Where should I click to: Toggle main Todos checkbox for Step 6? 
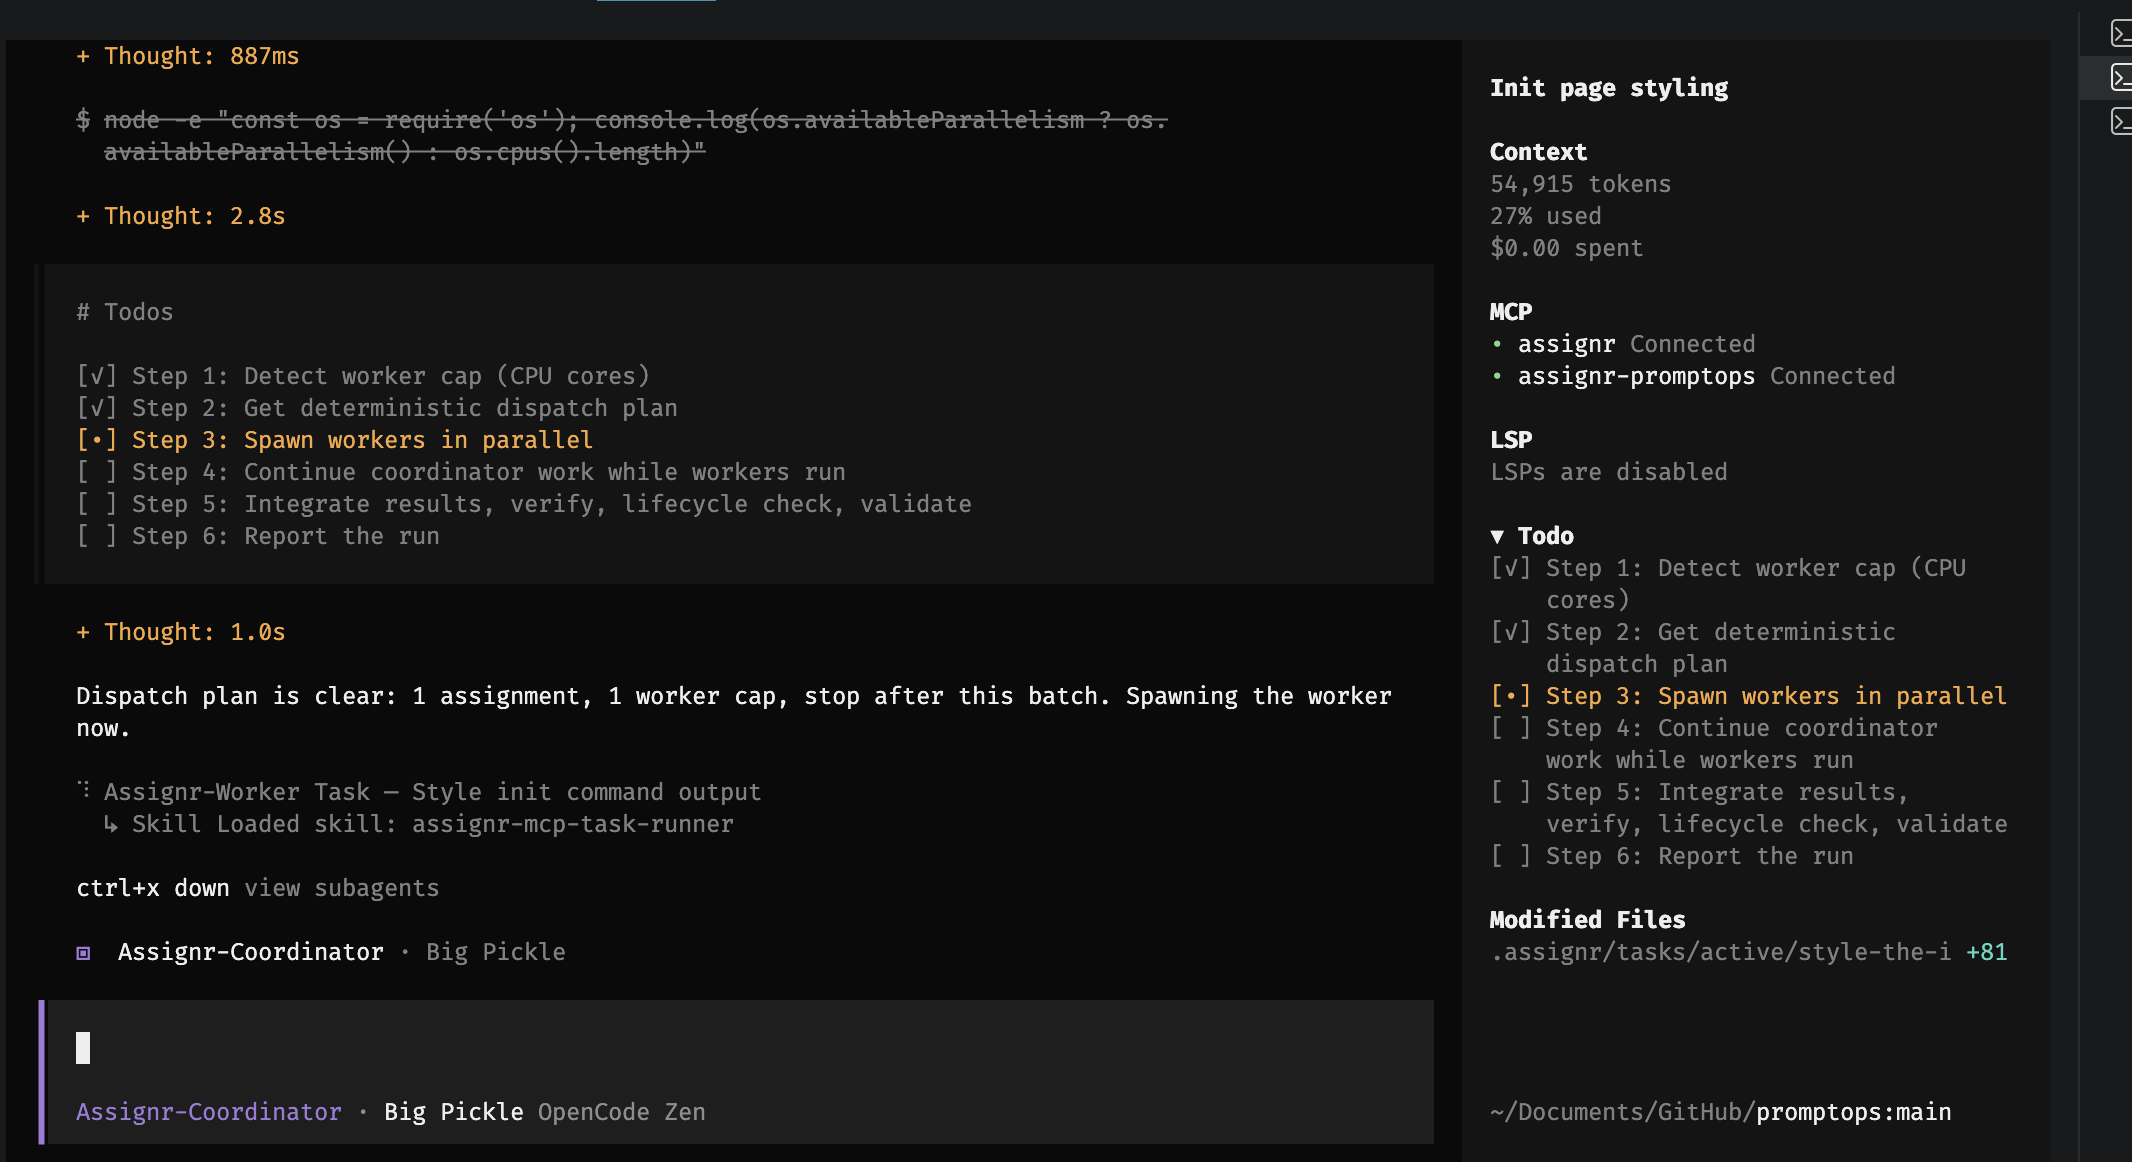coord(97,536)
